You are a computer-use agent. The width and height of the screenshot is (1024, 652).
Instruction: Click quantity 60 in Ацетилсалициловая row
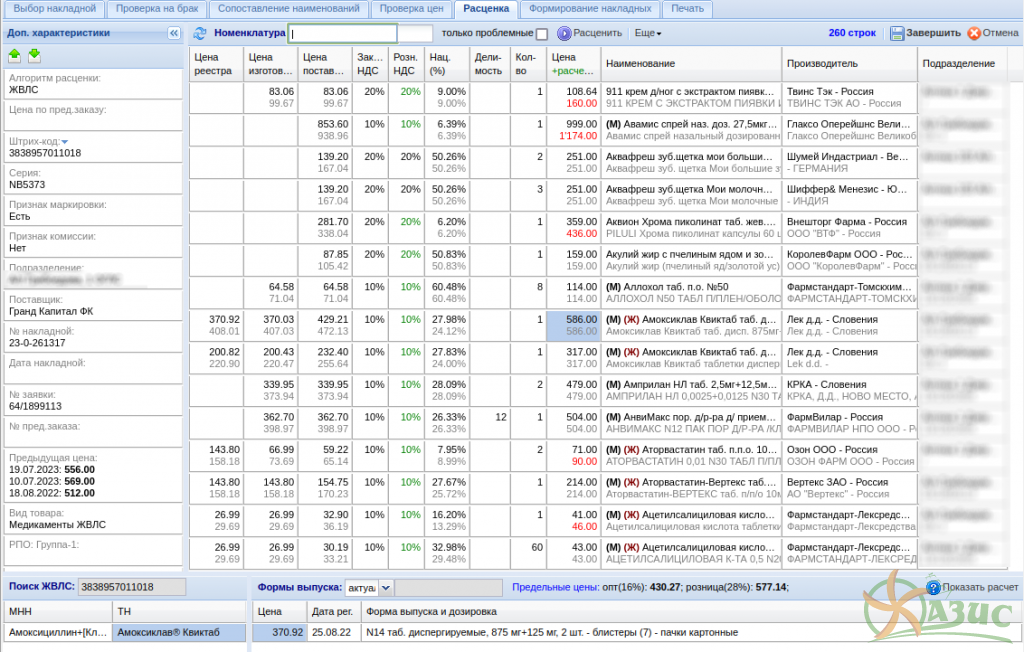(x=537, y=547)
